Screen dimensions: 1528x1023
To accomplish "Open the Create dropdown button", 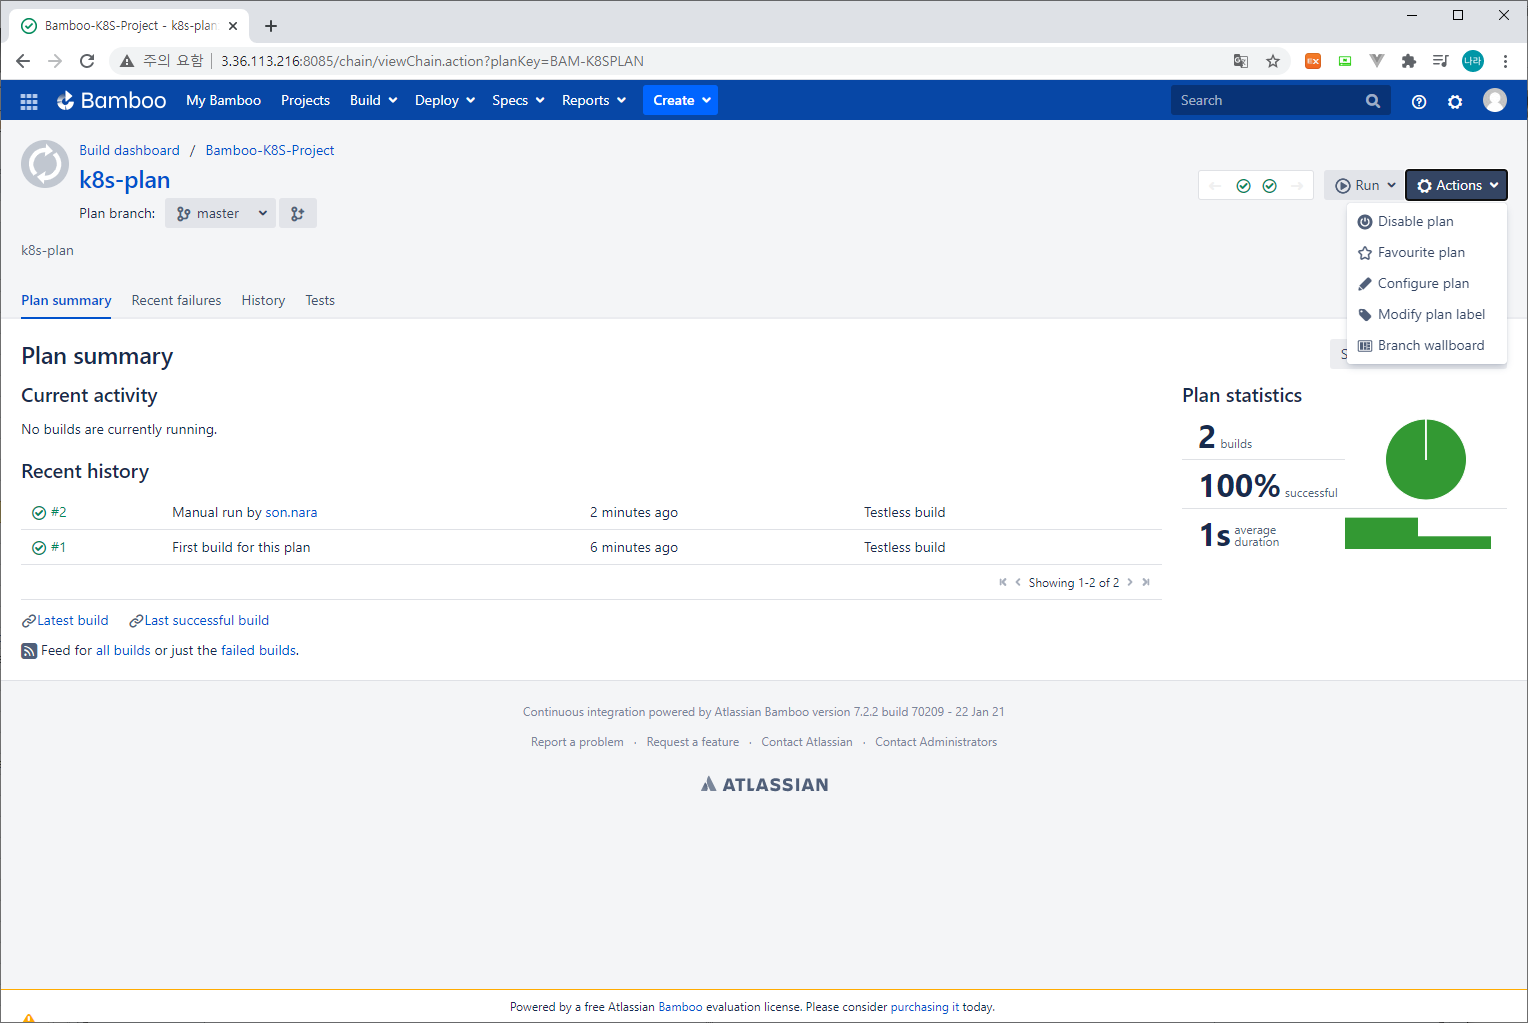I will click(x=680, y=100).
